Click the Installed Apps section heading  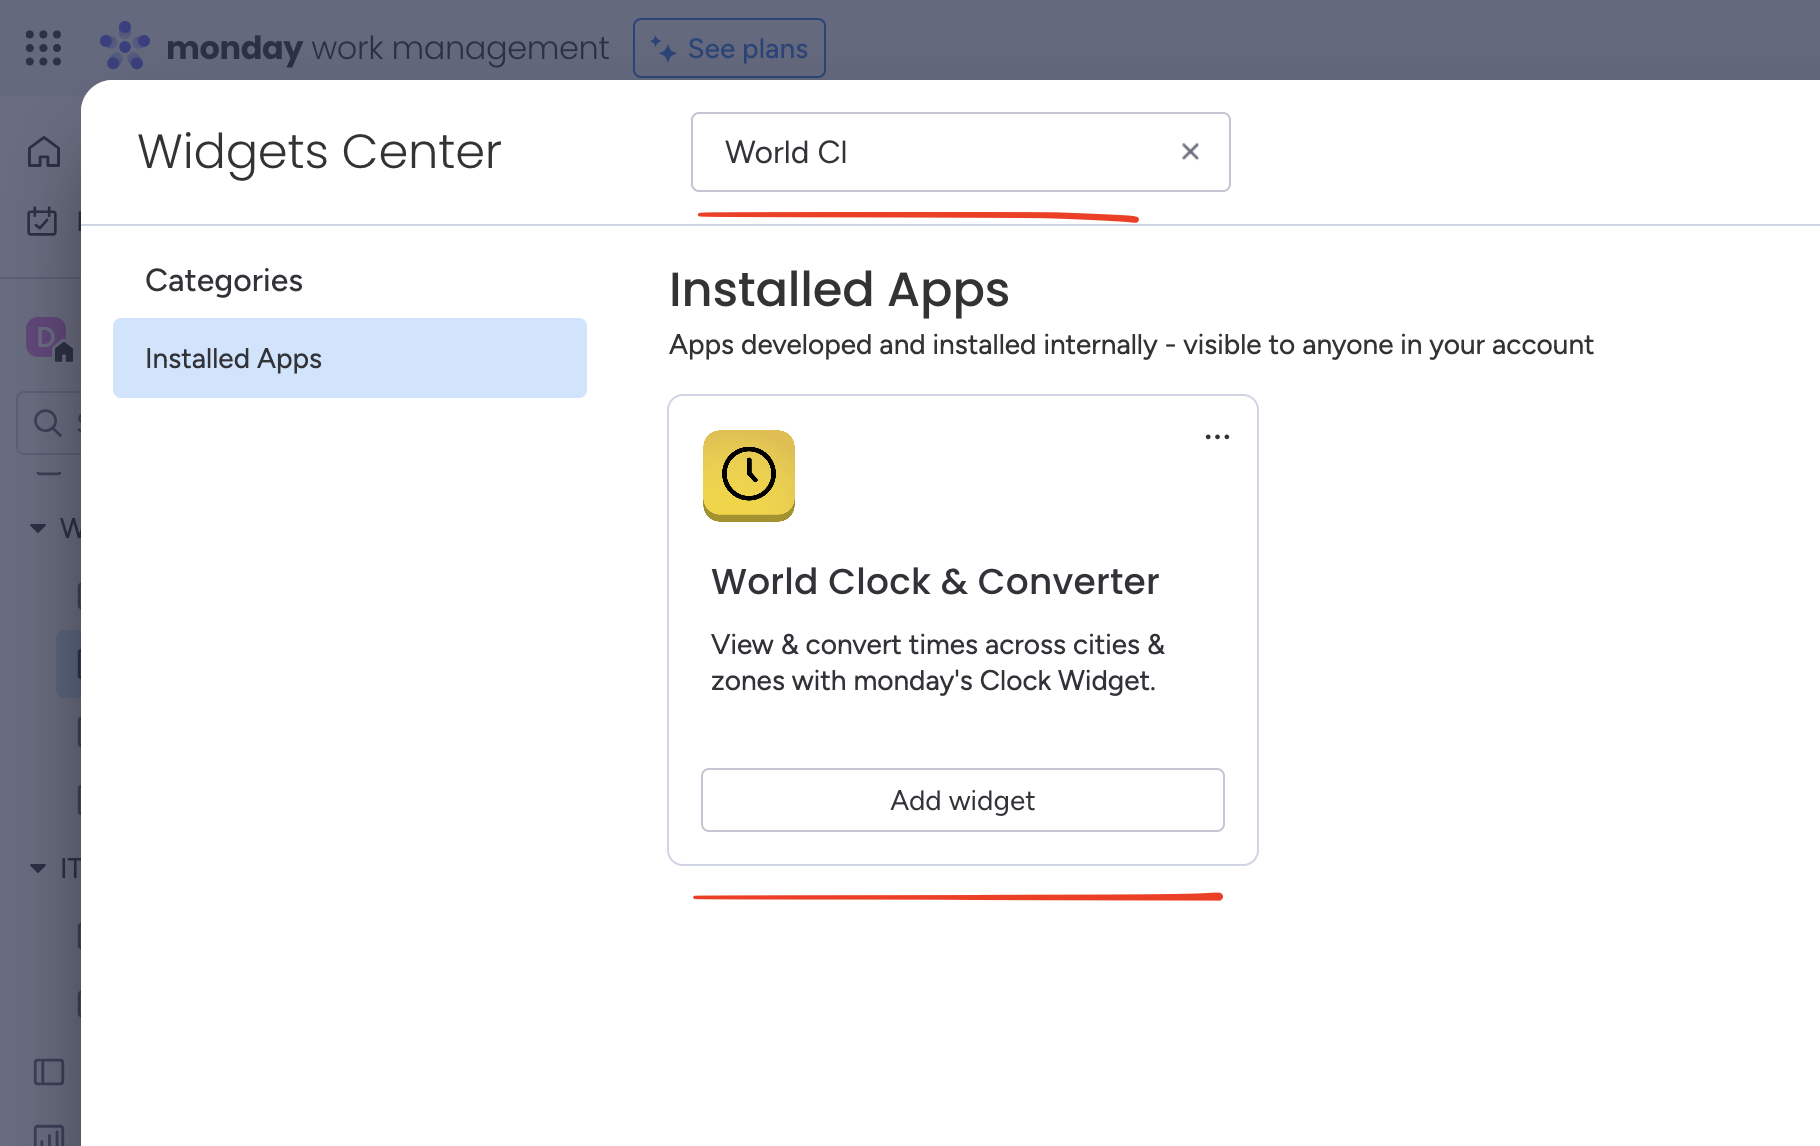(x=839, y=290)
